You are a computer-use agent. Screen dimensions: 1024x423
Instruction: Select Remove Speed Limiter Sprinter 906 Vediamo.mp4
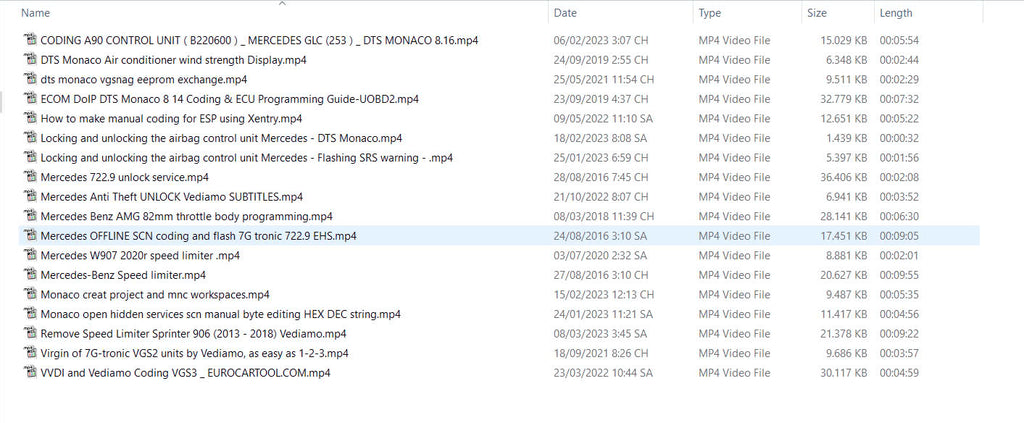click(x=193, y=334)
